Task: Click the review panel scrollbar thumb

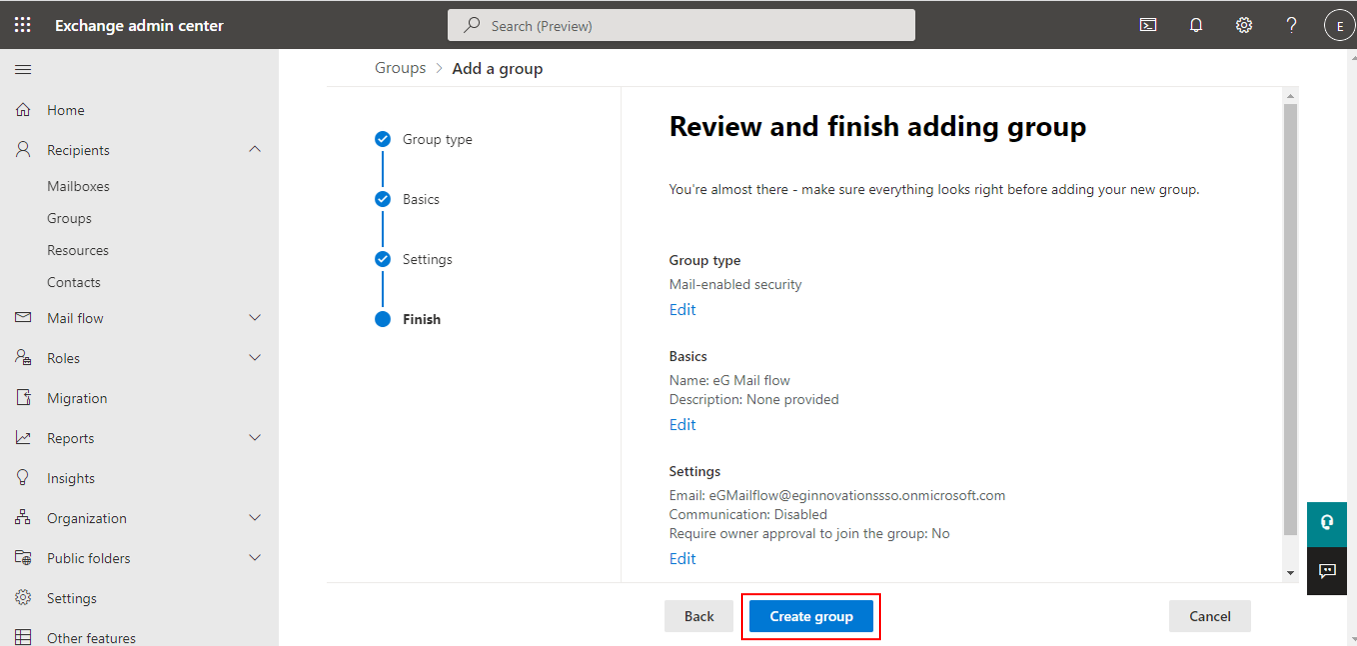Action: [1290, 319]
